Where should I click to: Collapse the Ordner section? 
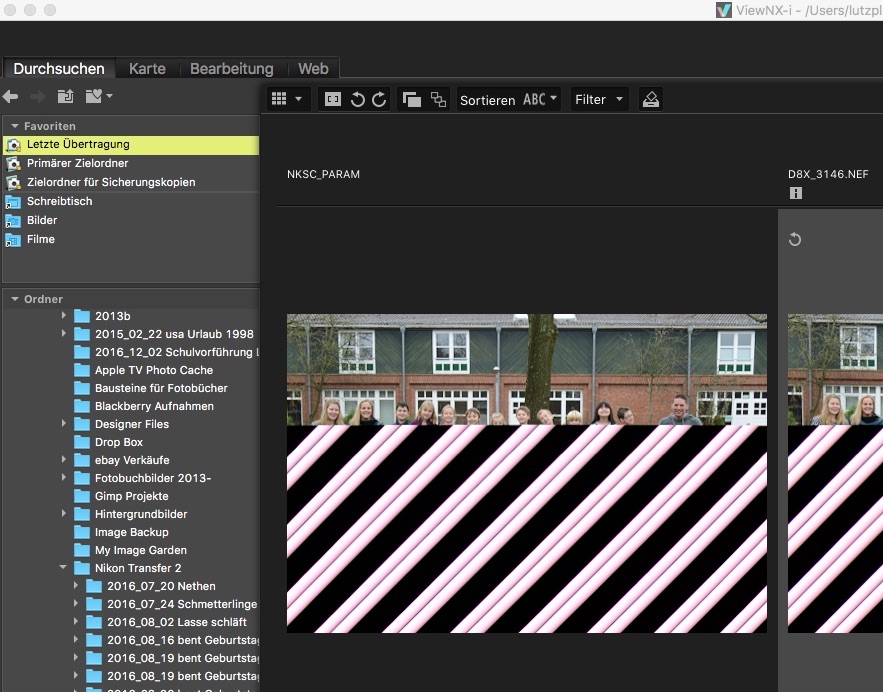[15, 299]
